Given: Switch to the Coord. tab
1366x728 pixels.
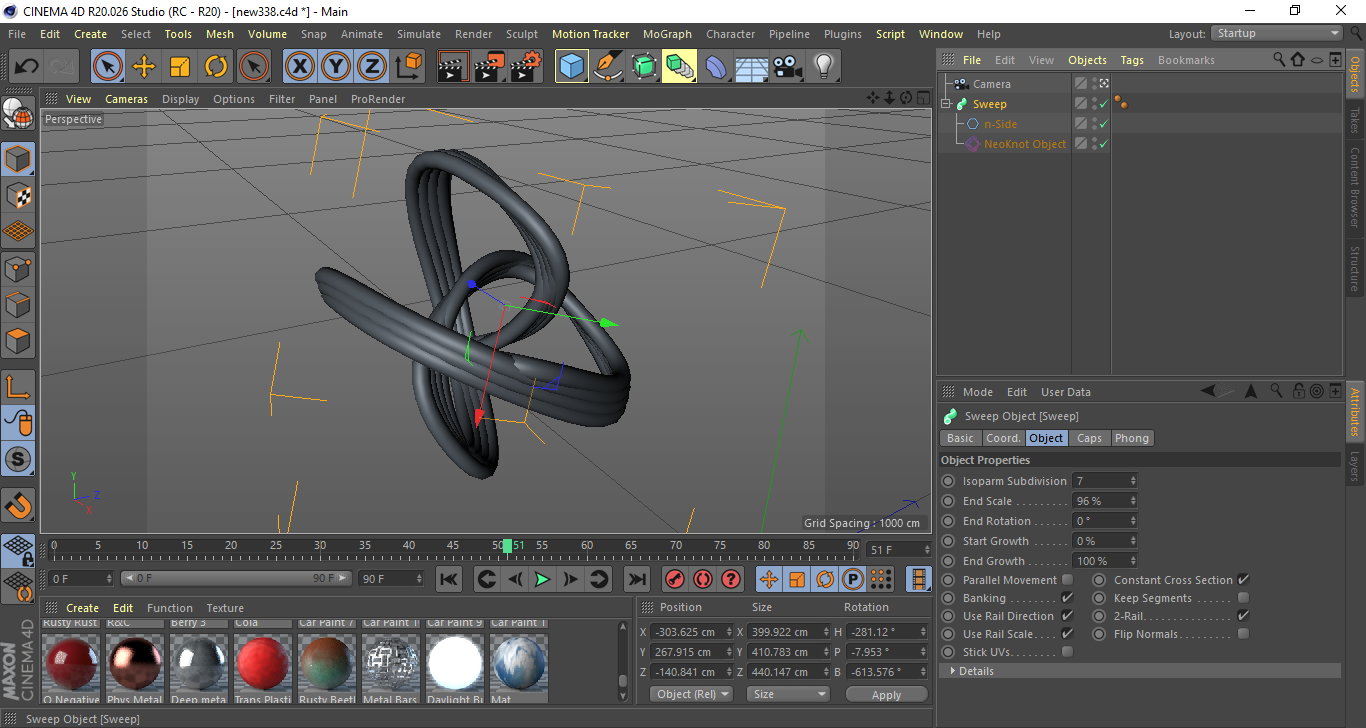Looking at the screenshot, I should (x=1003, y=438).
